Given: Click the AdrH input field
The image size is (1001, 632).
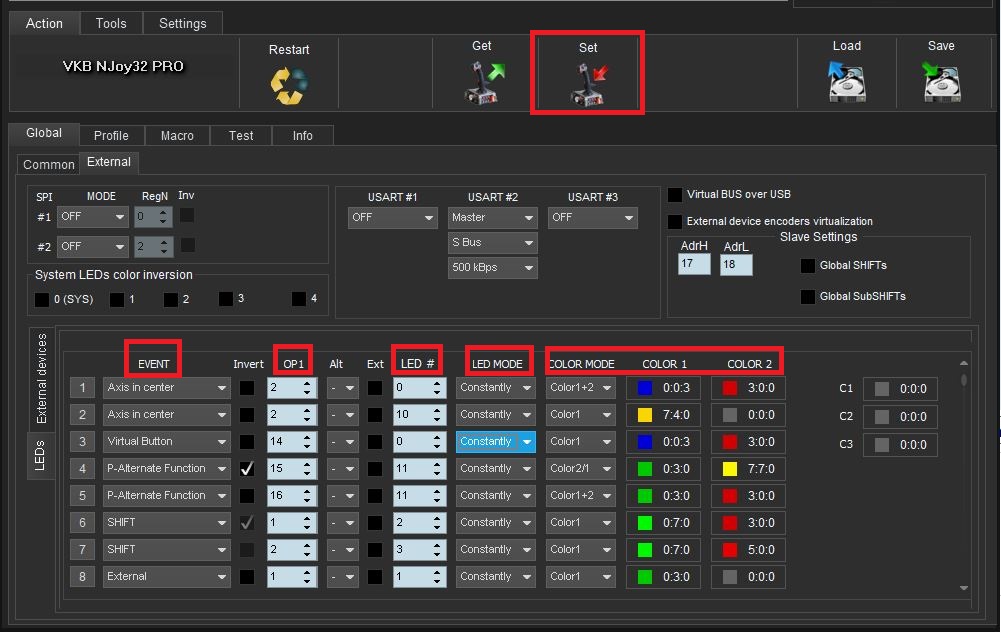Looking at the screenshot, I should coord(693,264).
